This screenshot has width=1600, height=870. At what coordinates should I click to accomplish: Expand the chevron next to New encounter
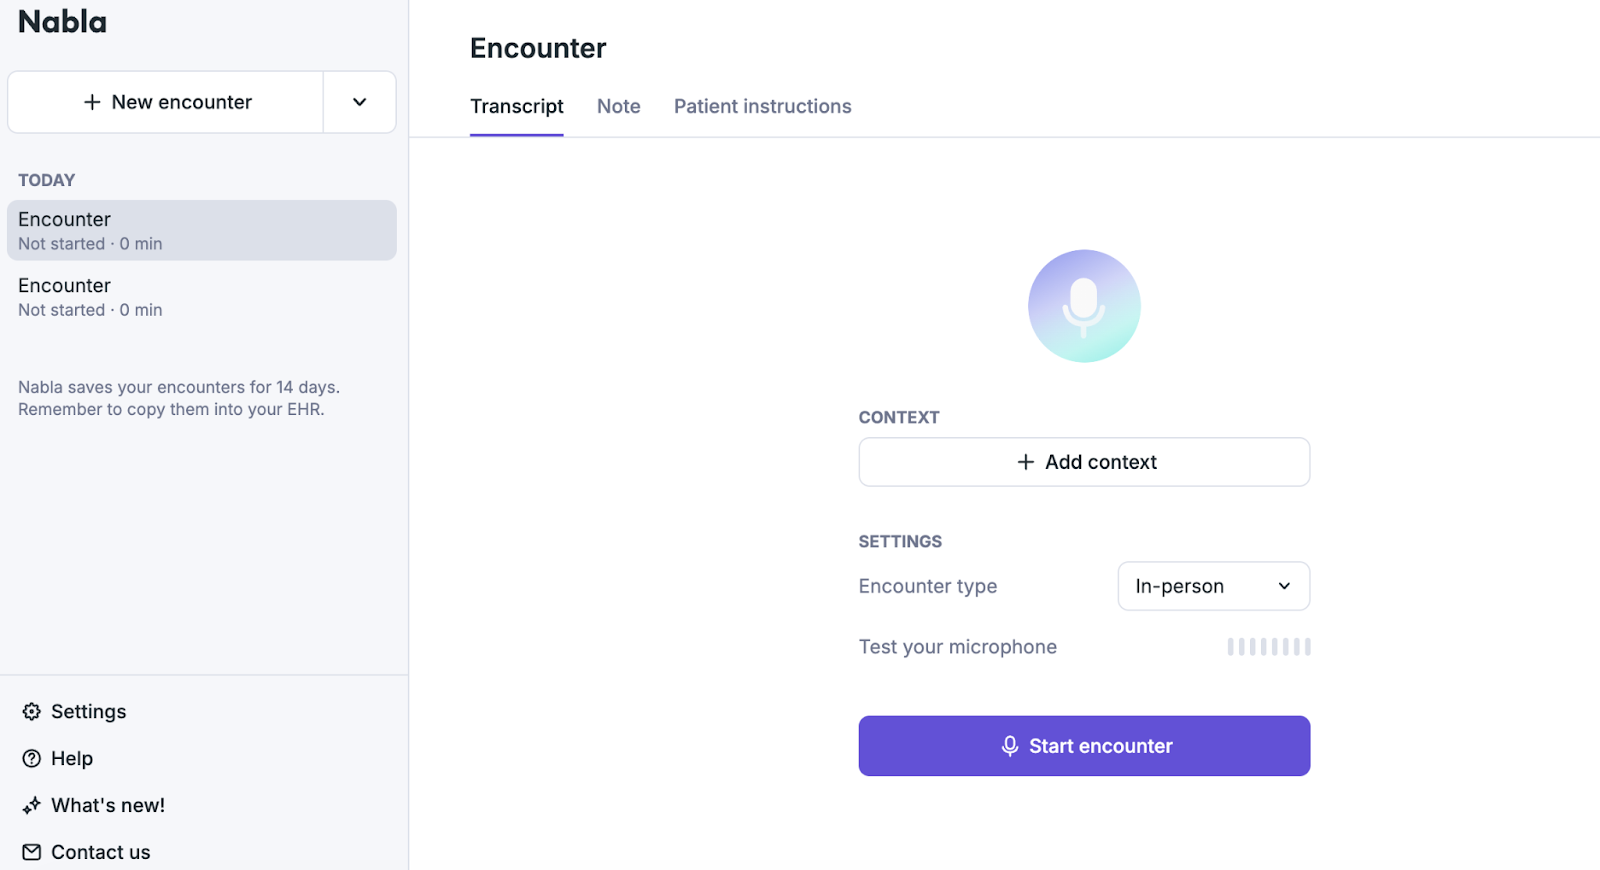click(359, 101)
